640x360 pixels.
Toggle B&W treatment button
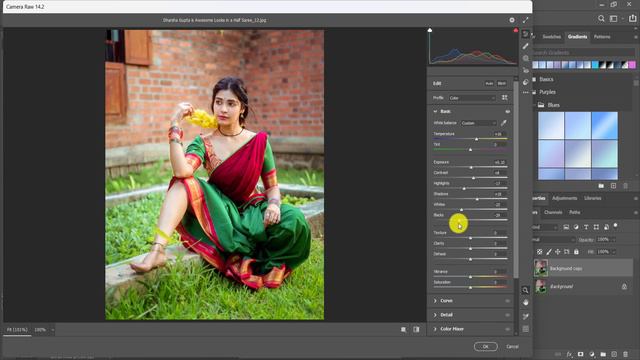coord(502,83)
